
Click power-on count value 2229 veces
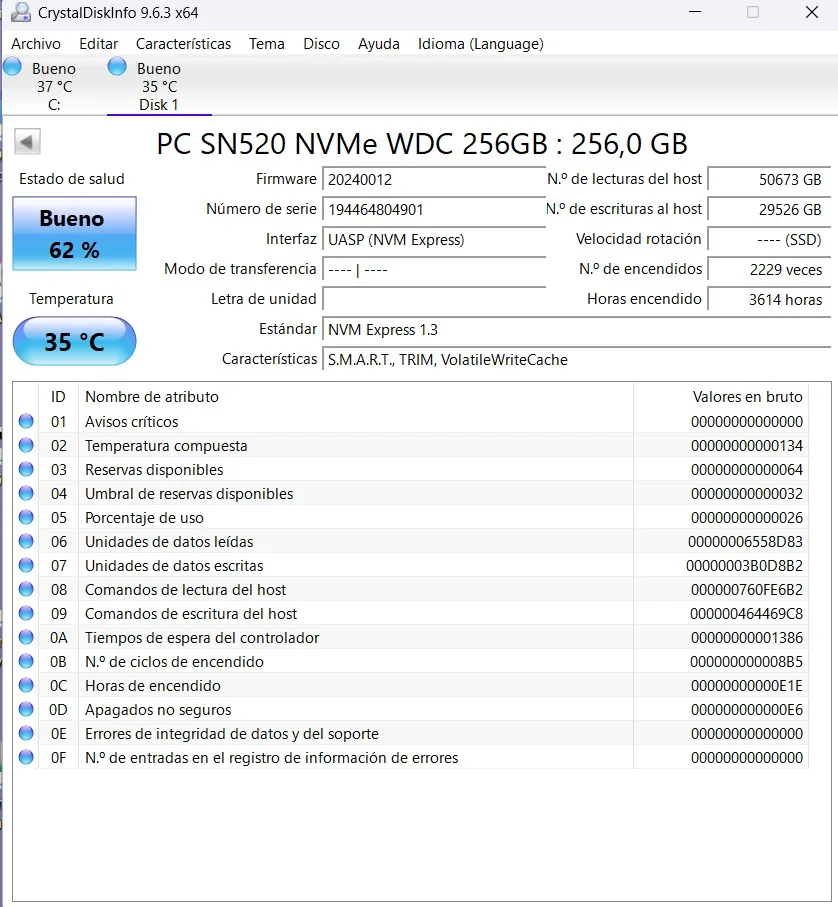click(x=769, y=270)
